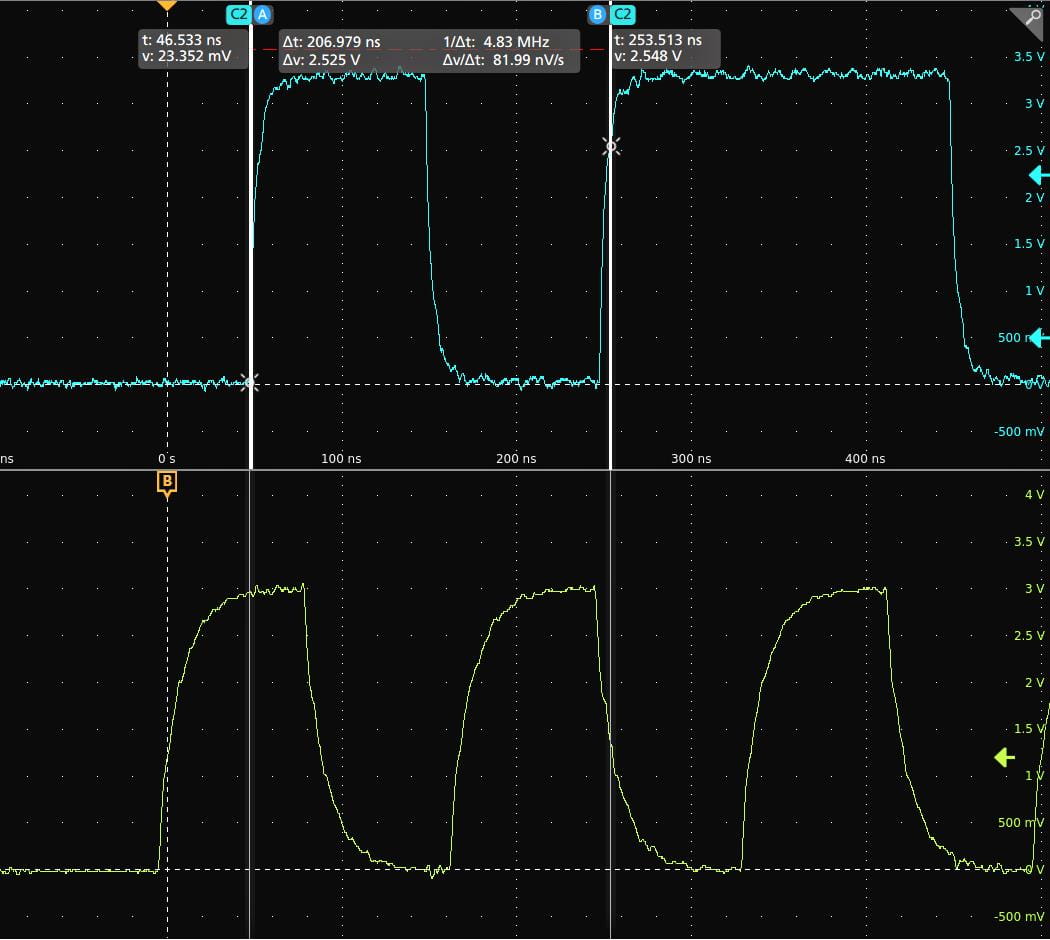Click the 100 ns time axis label
Viewport: 1050px width, 940px height.
[341, 459]
